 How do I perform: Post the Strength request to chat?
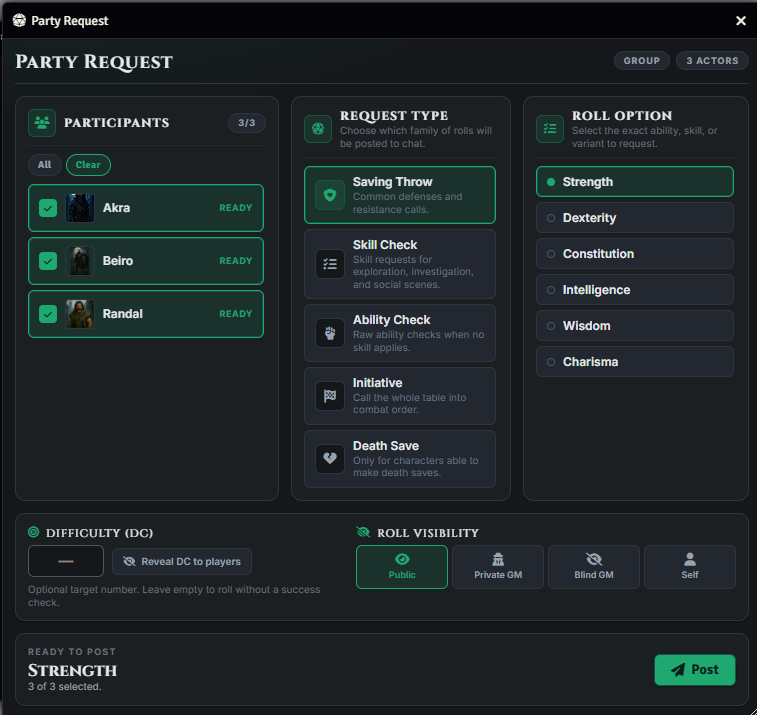coord(695,670)
